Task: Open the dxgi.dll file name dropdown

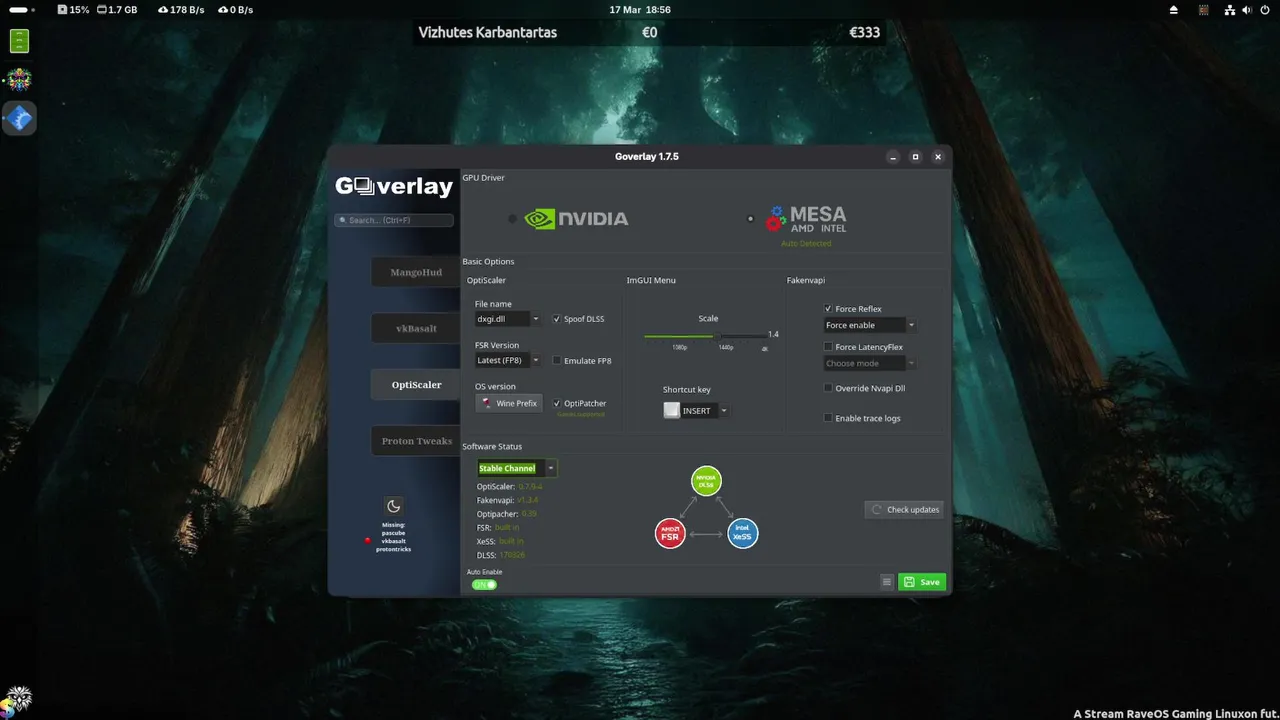Action: pos(507,319)
